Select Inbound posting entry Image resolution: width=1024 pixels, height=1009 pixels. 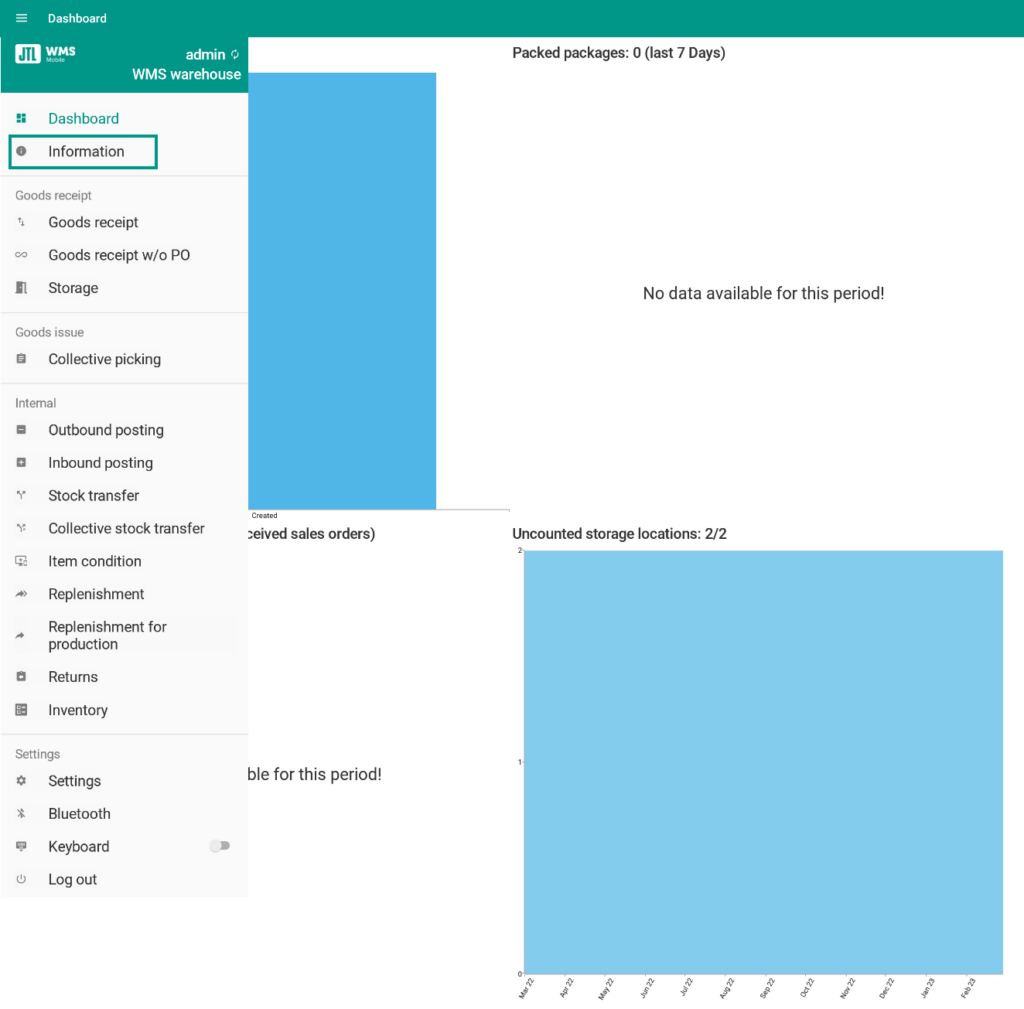tap(100, 463)
